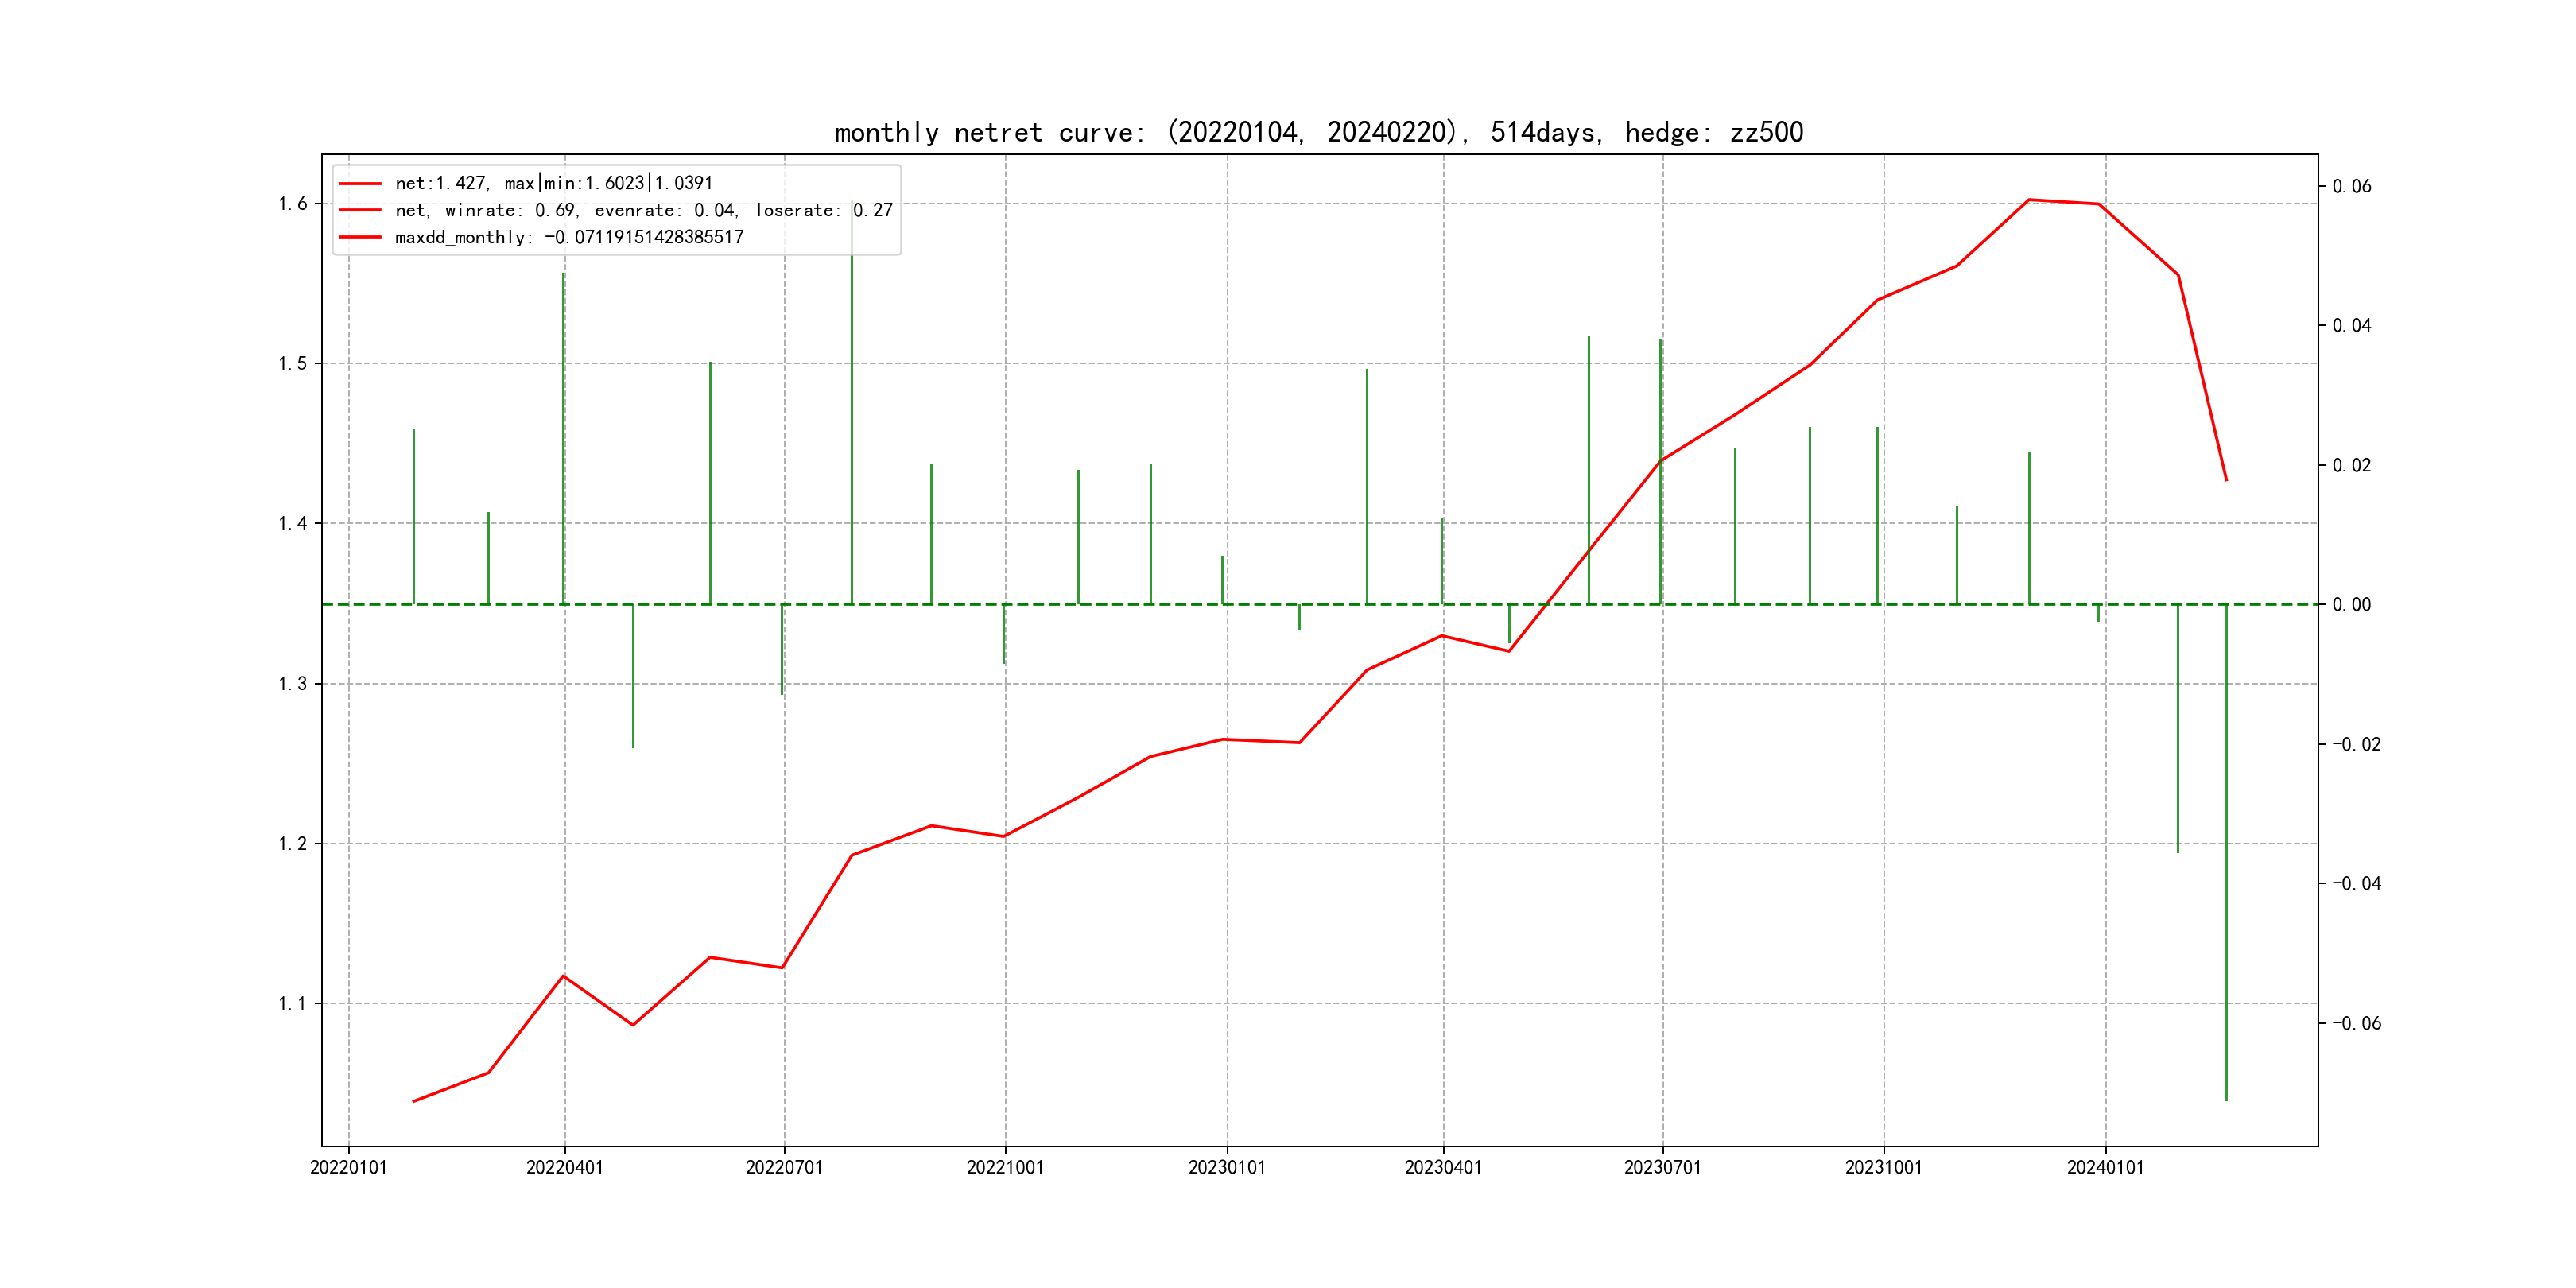Click x-axis tick label 20230701

point(1663,1167)
